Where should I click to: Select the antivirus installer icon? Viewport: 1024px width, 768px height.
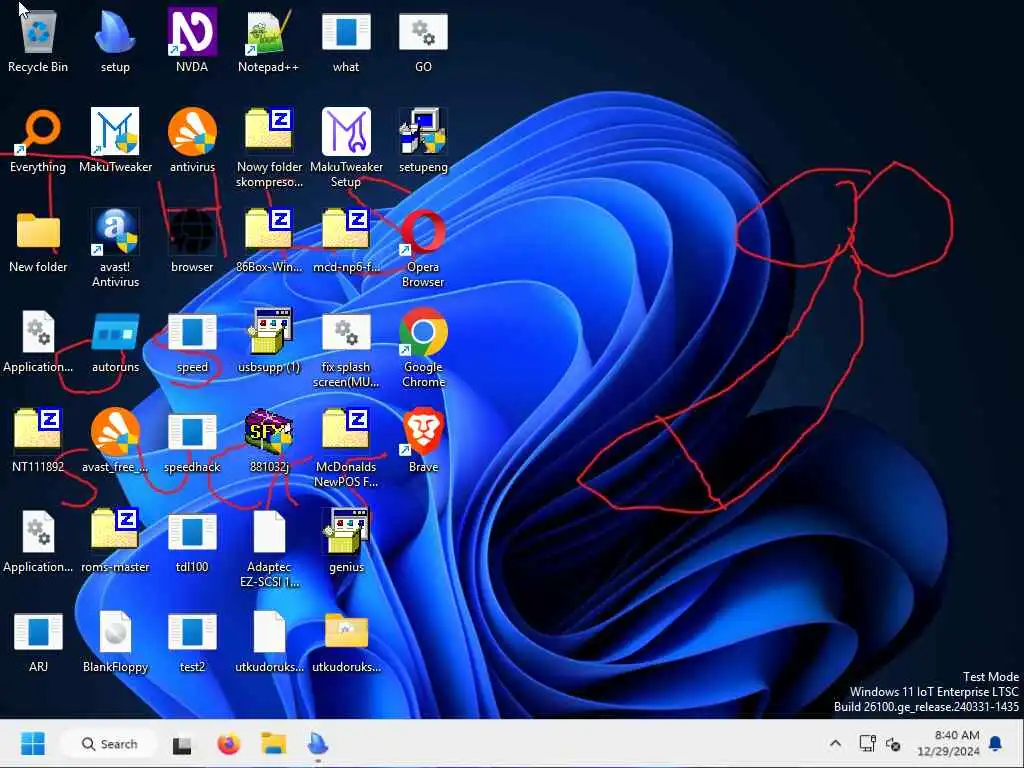[192, 140]
